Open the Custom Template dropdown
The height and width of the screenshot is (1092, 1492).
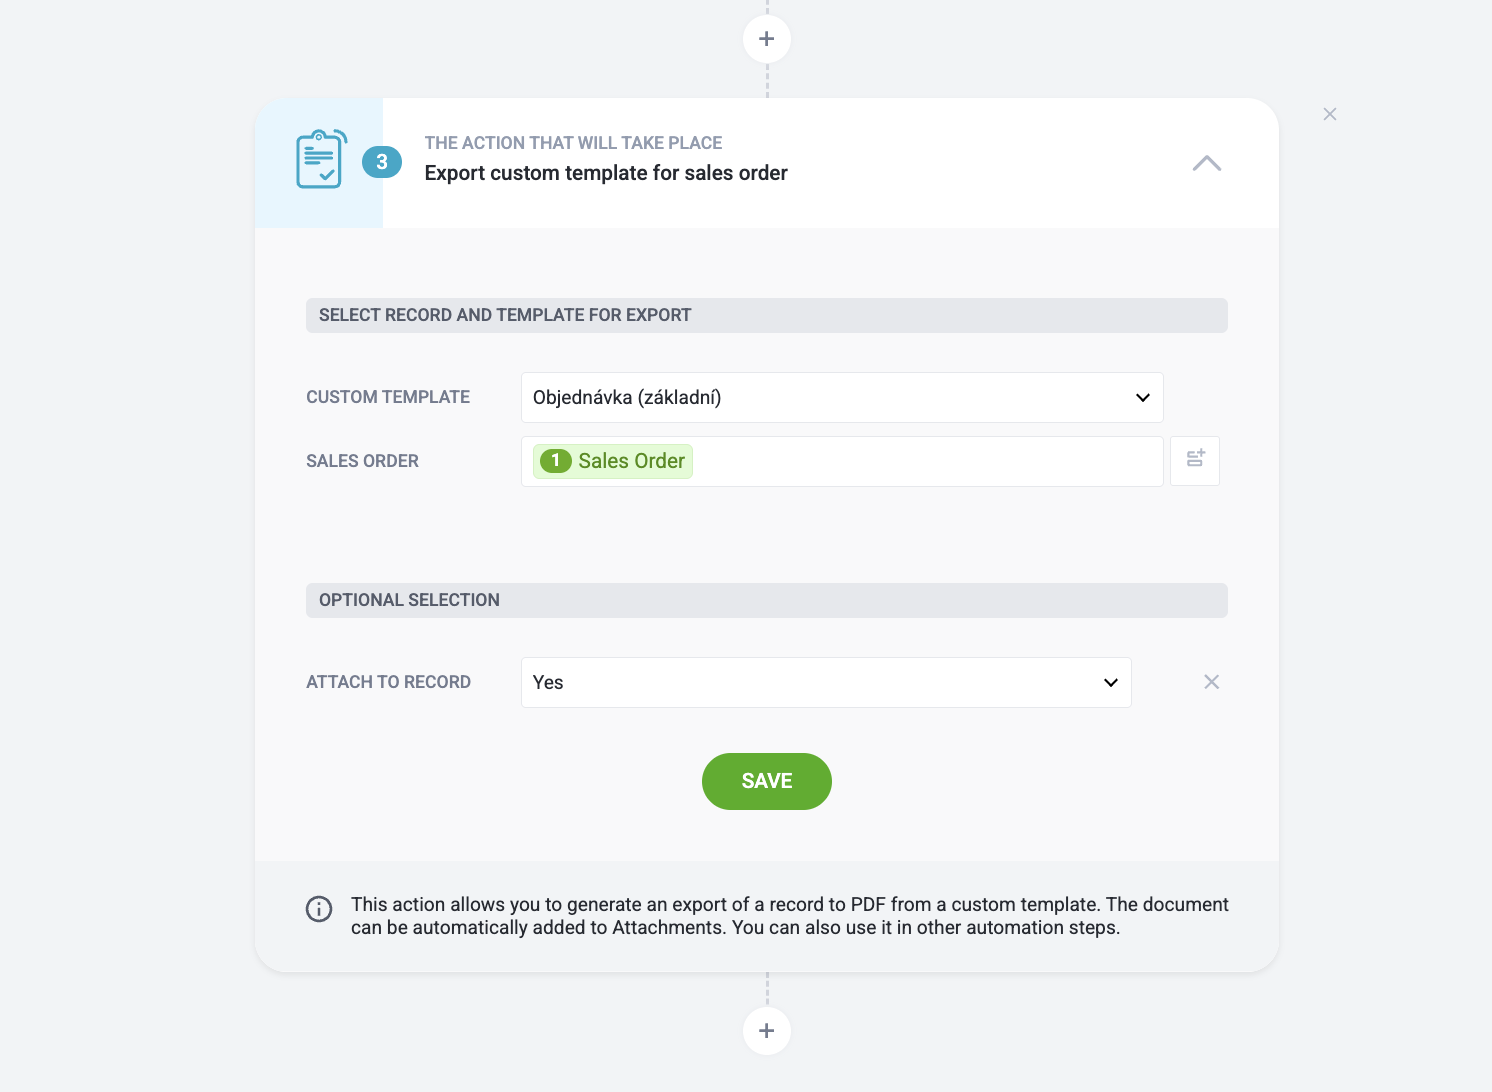pos(842,397)
